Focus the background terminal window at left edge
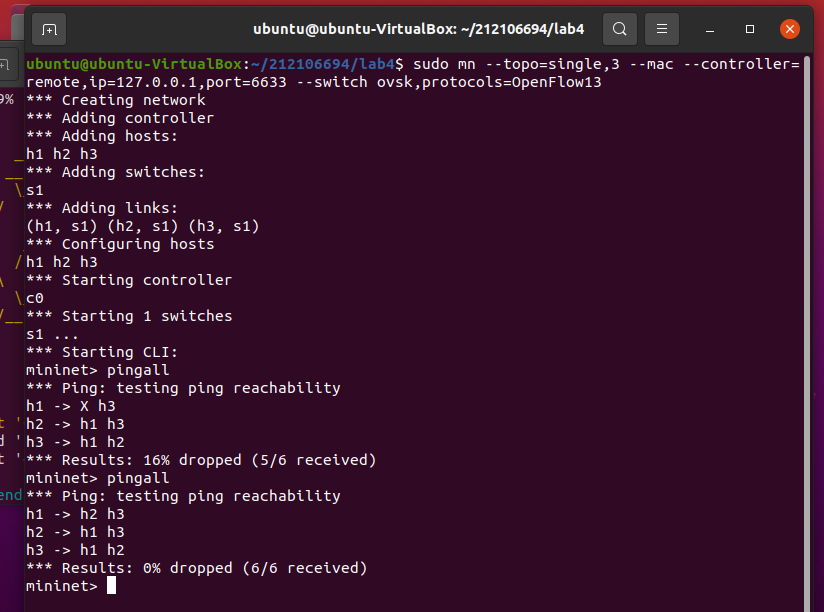The height and width of the screenshot is (612, 824). point(8,300)
